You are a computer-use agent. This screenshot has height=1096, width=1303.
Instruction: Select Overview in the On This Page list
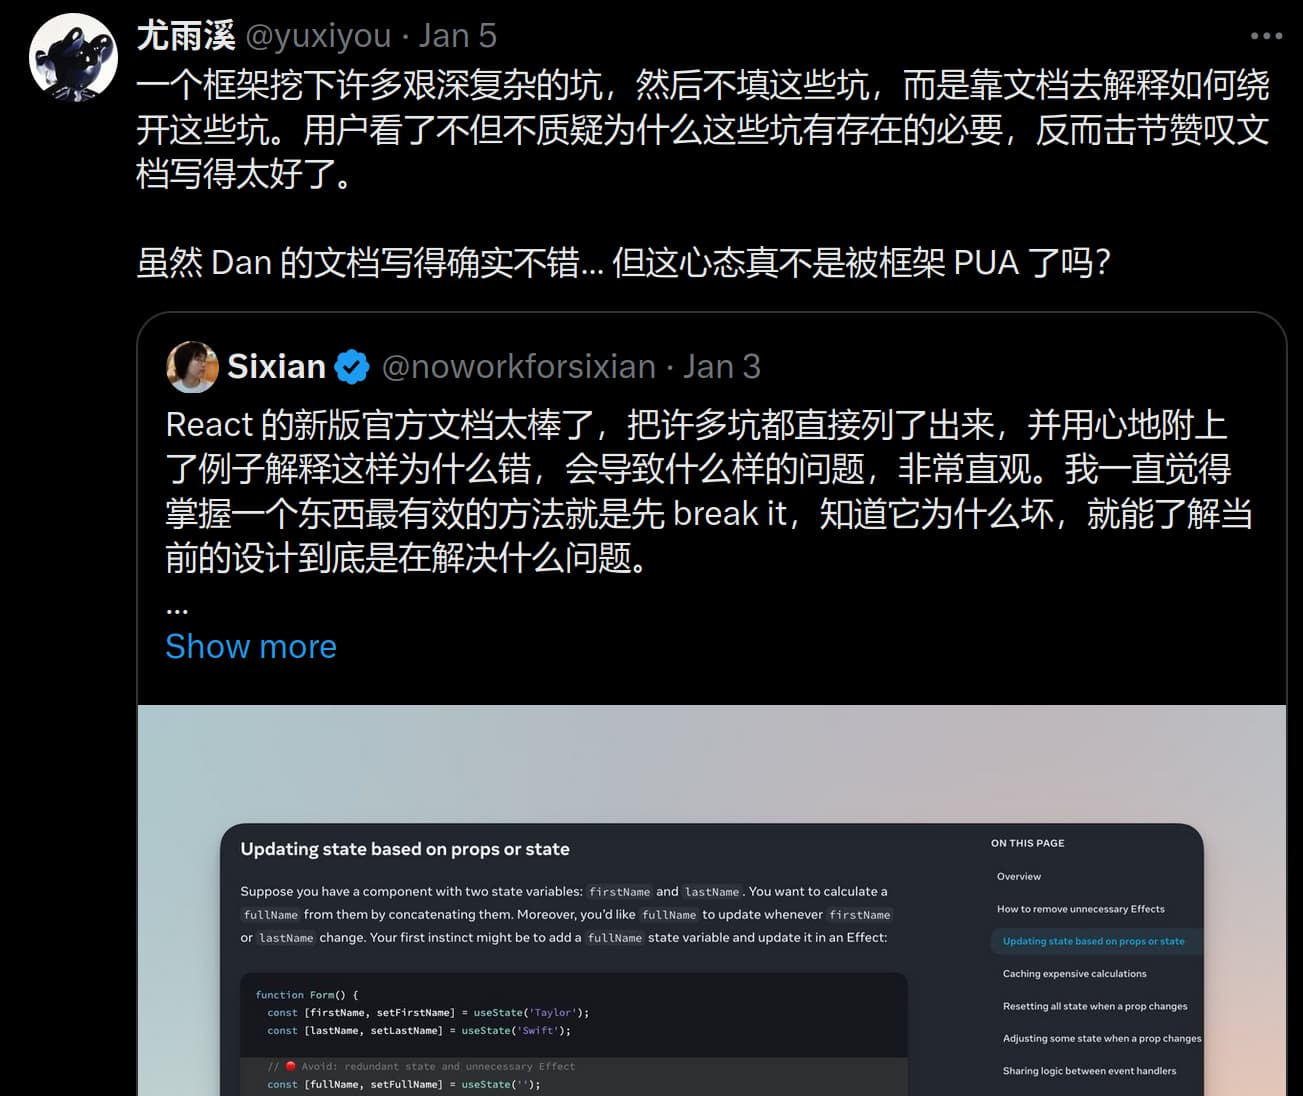[1018, 877]
